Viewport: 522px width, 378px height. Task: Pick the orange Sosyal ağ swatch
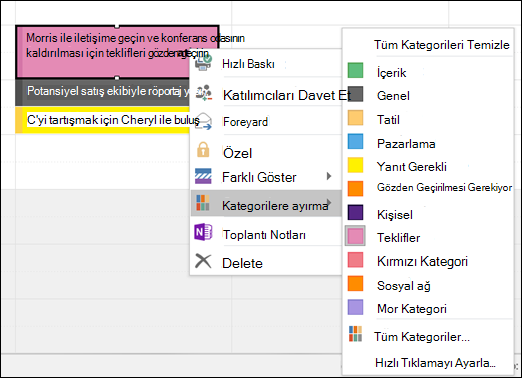point(355,283)
